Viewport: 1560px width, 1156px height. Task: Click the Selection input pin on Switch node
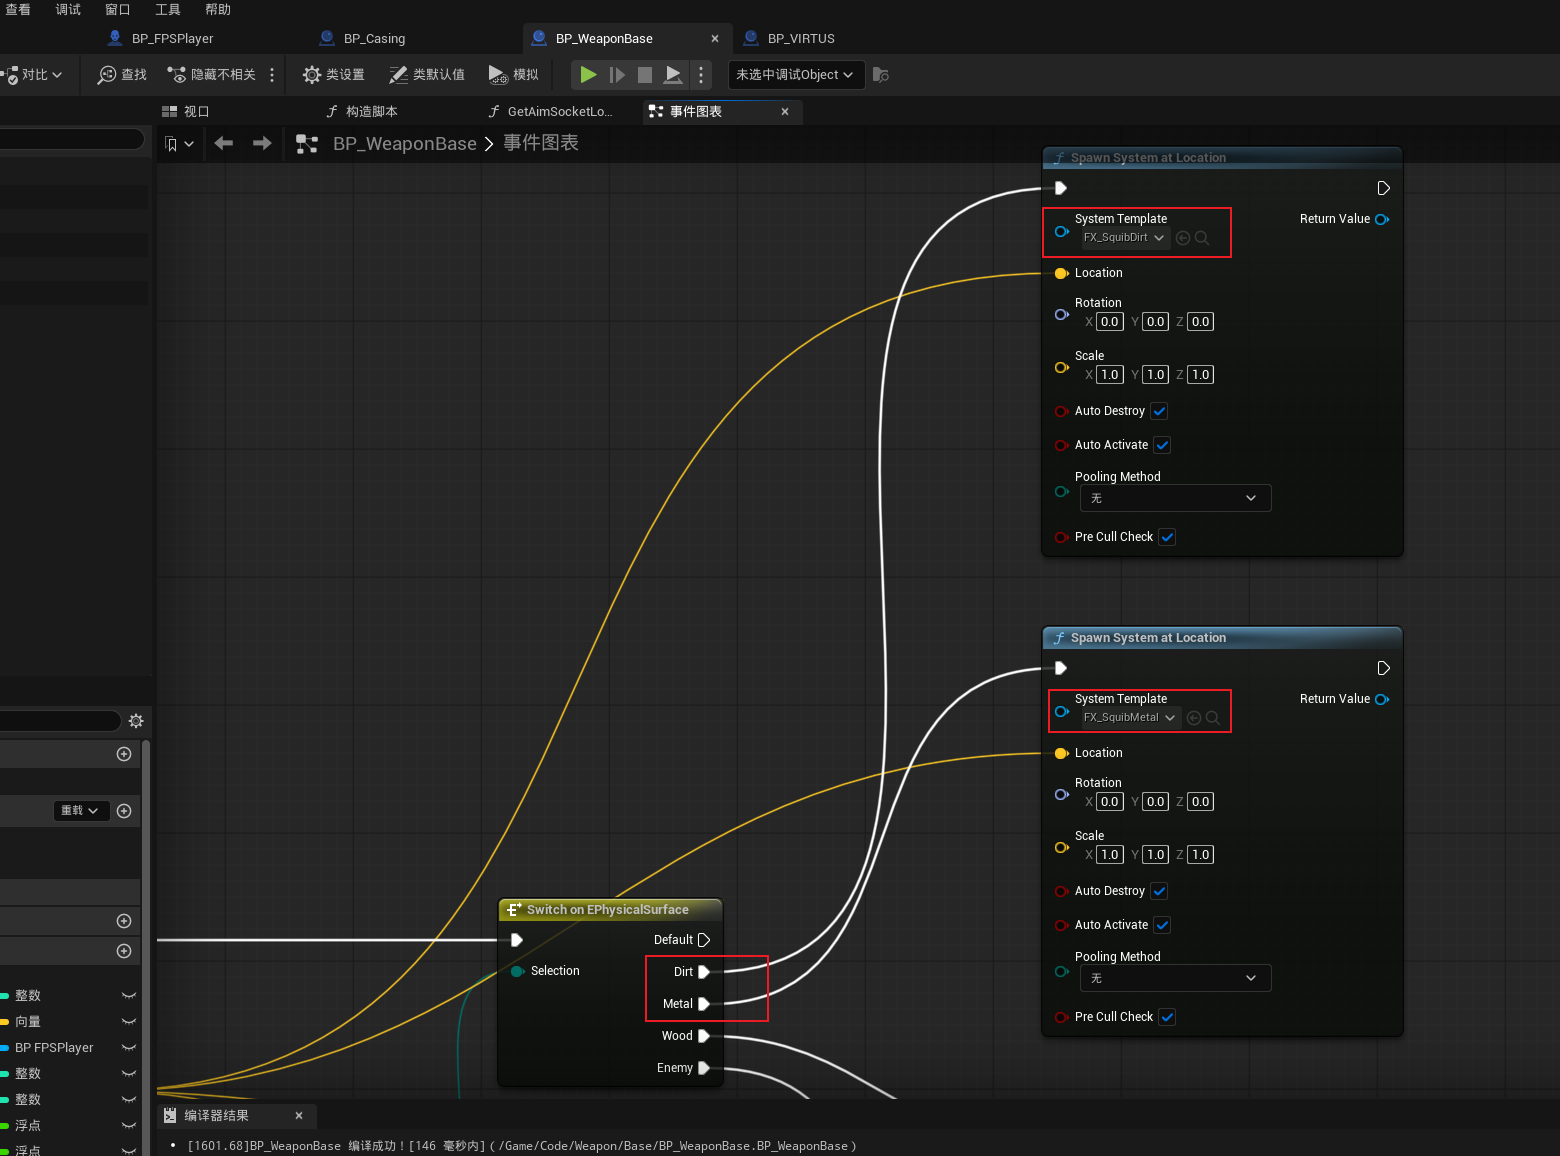[517, 971]
